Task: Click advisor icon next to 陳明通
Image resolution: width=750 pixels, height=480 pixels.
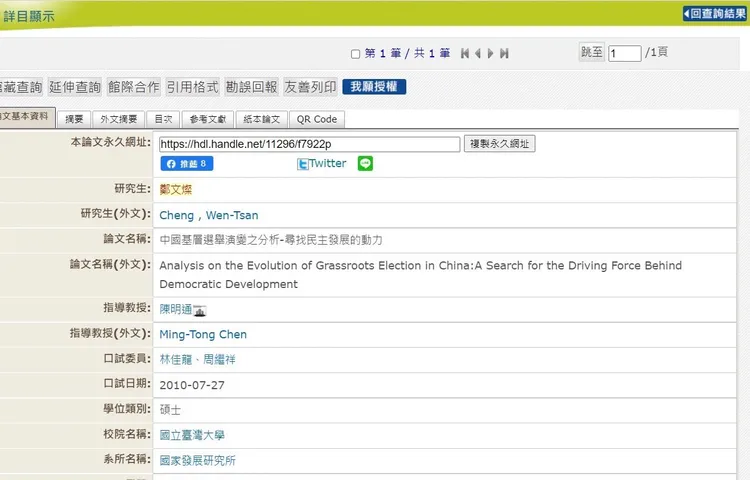Action: [x=200, y=311]
